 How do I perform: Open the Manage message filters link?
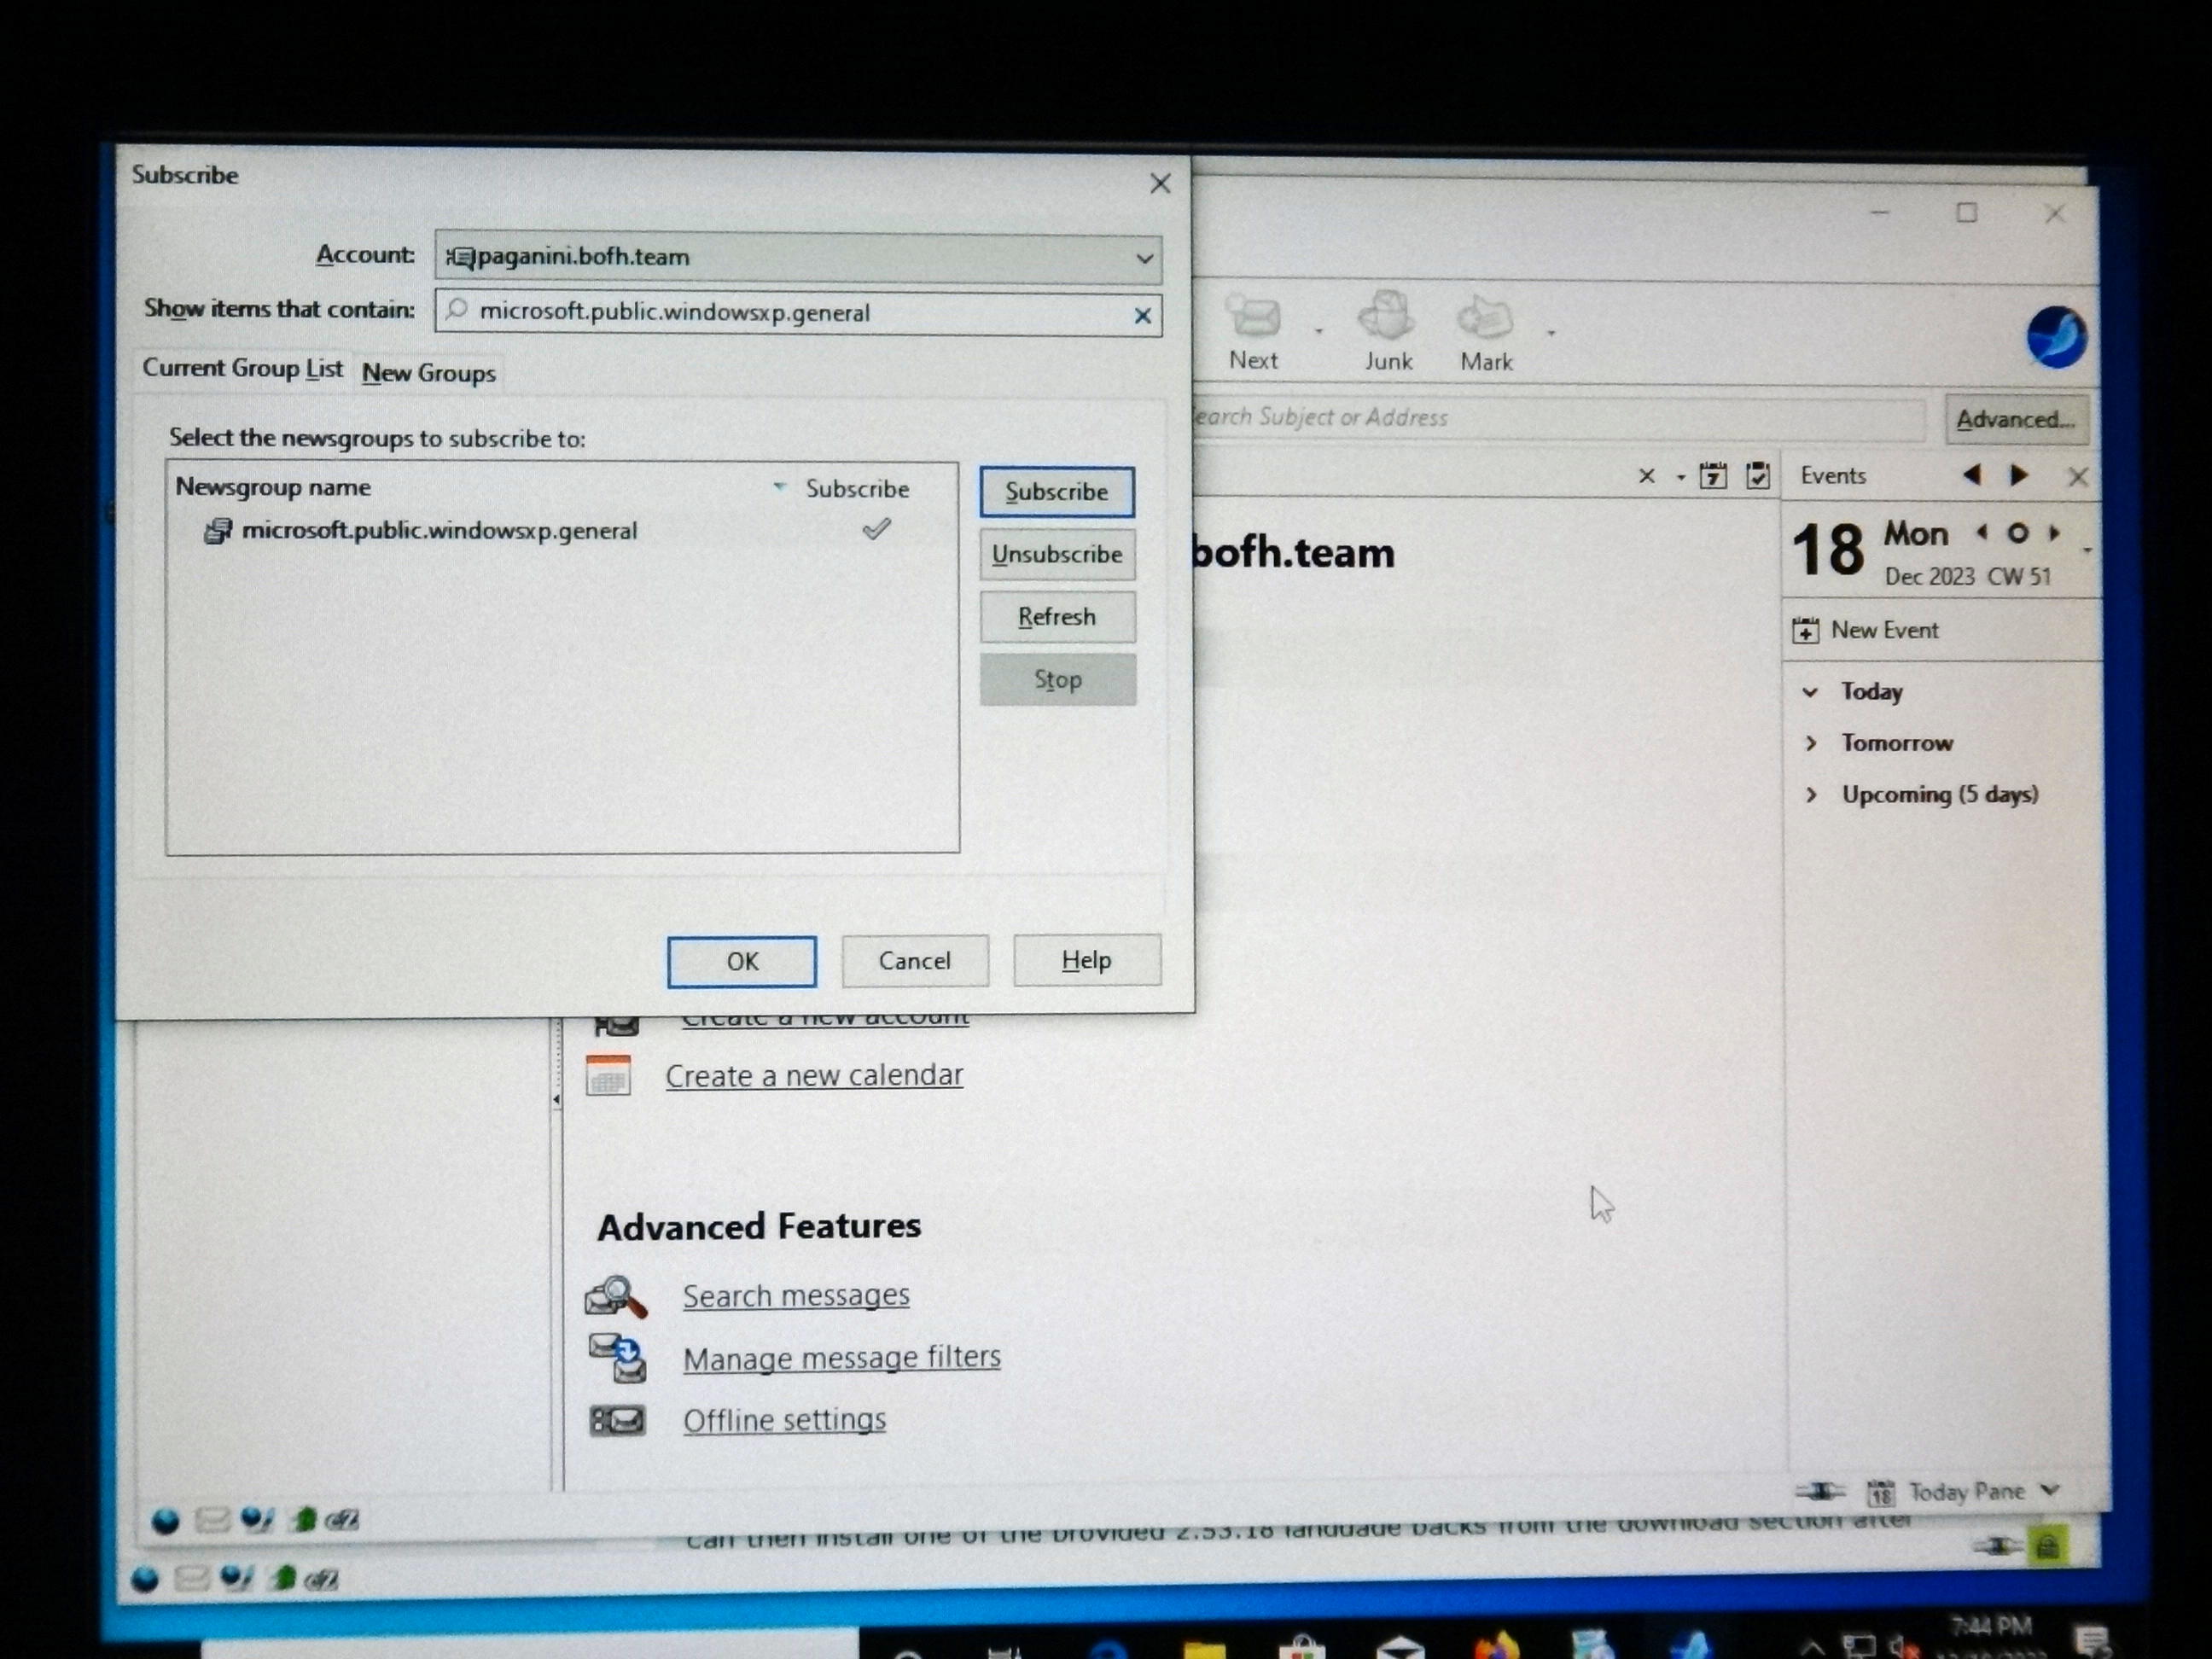point(842,1358)
